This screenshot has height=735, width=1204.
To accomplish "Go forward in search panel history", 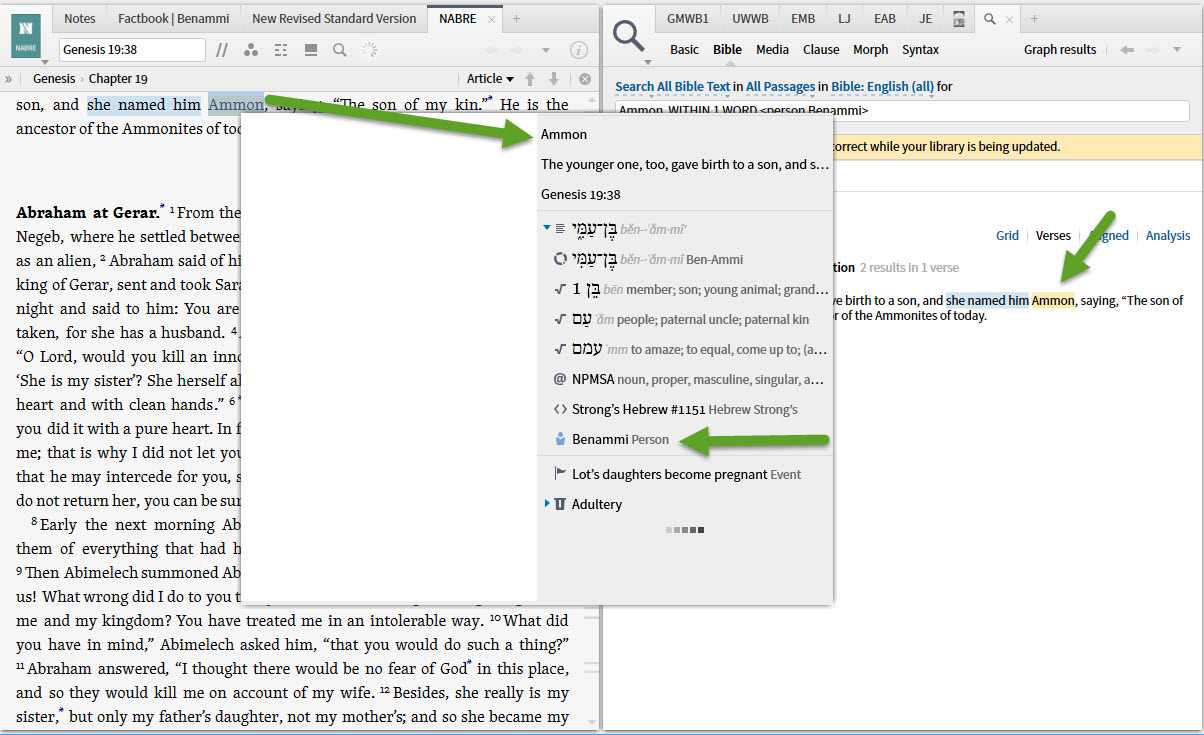I will [x=1155, y=50].
